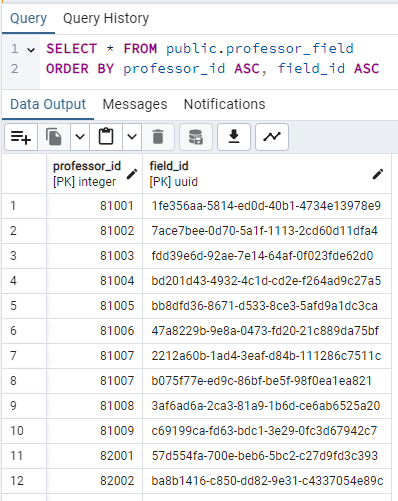Click the uuid cell starting 47a8229b
Image resolution: width=398 pixels, height=501 pixels.
point(267,331)
